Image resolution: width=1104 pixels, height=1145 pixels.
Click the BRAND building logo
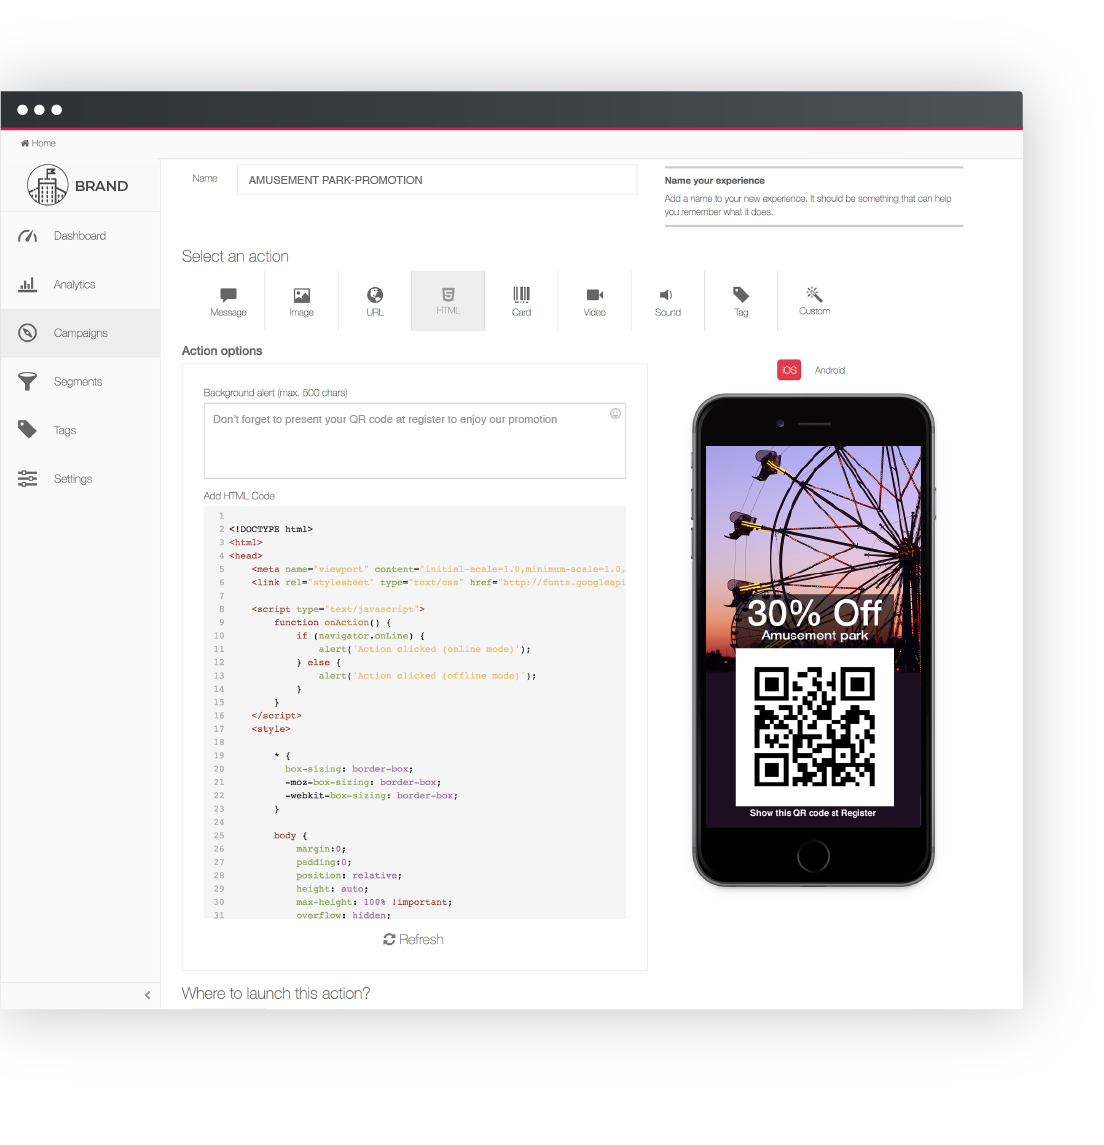click(x=47, y=185)
